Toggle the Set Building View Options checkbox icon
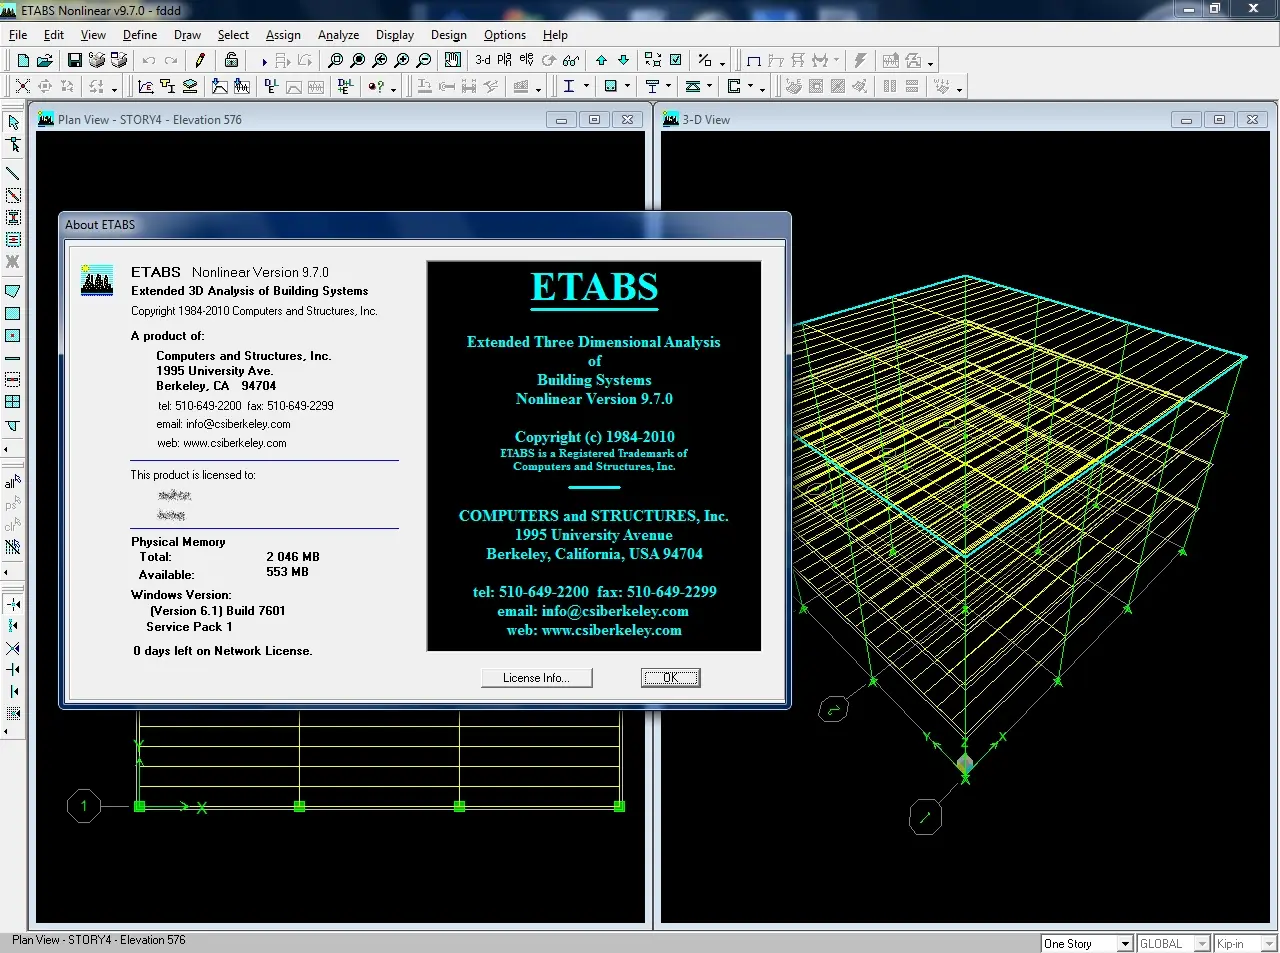This screenshot has width=1280, height=953. coord(676,60)
